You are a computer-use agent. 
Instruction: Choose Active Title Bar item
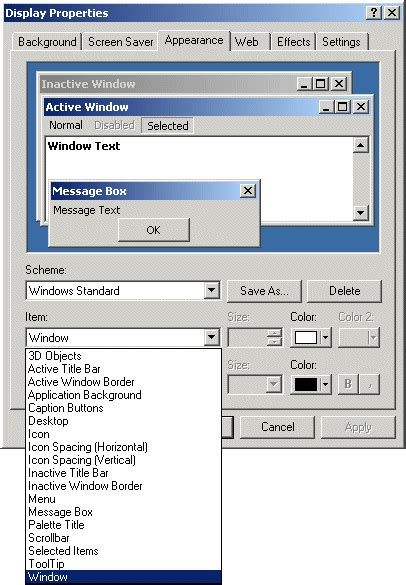pyautogui.click(x=124, y=369)
